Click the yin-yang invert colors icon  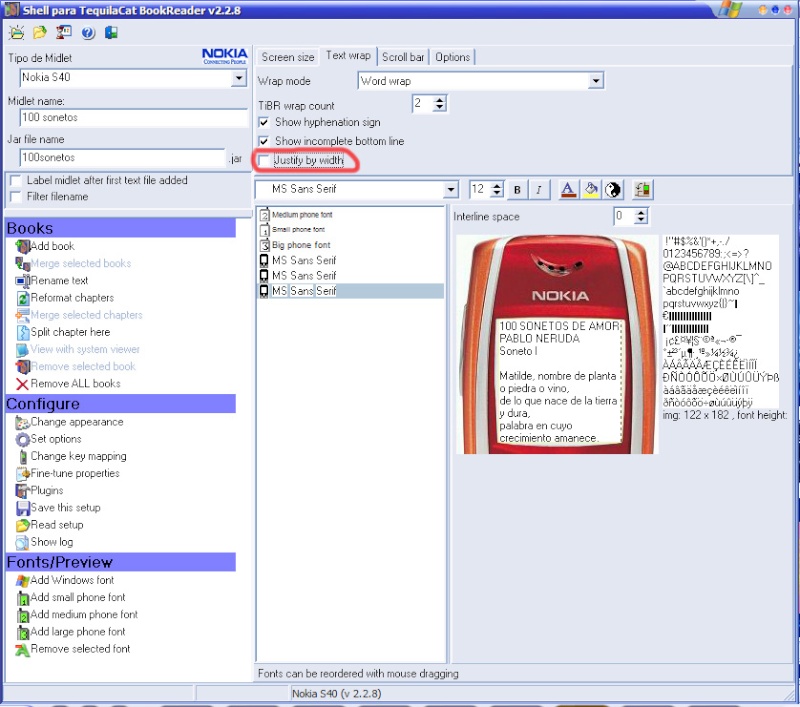(x=613, y=190)
